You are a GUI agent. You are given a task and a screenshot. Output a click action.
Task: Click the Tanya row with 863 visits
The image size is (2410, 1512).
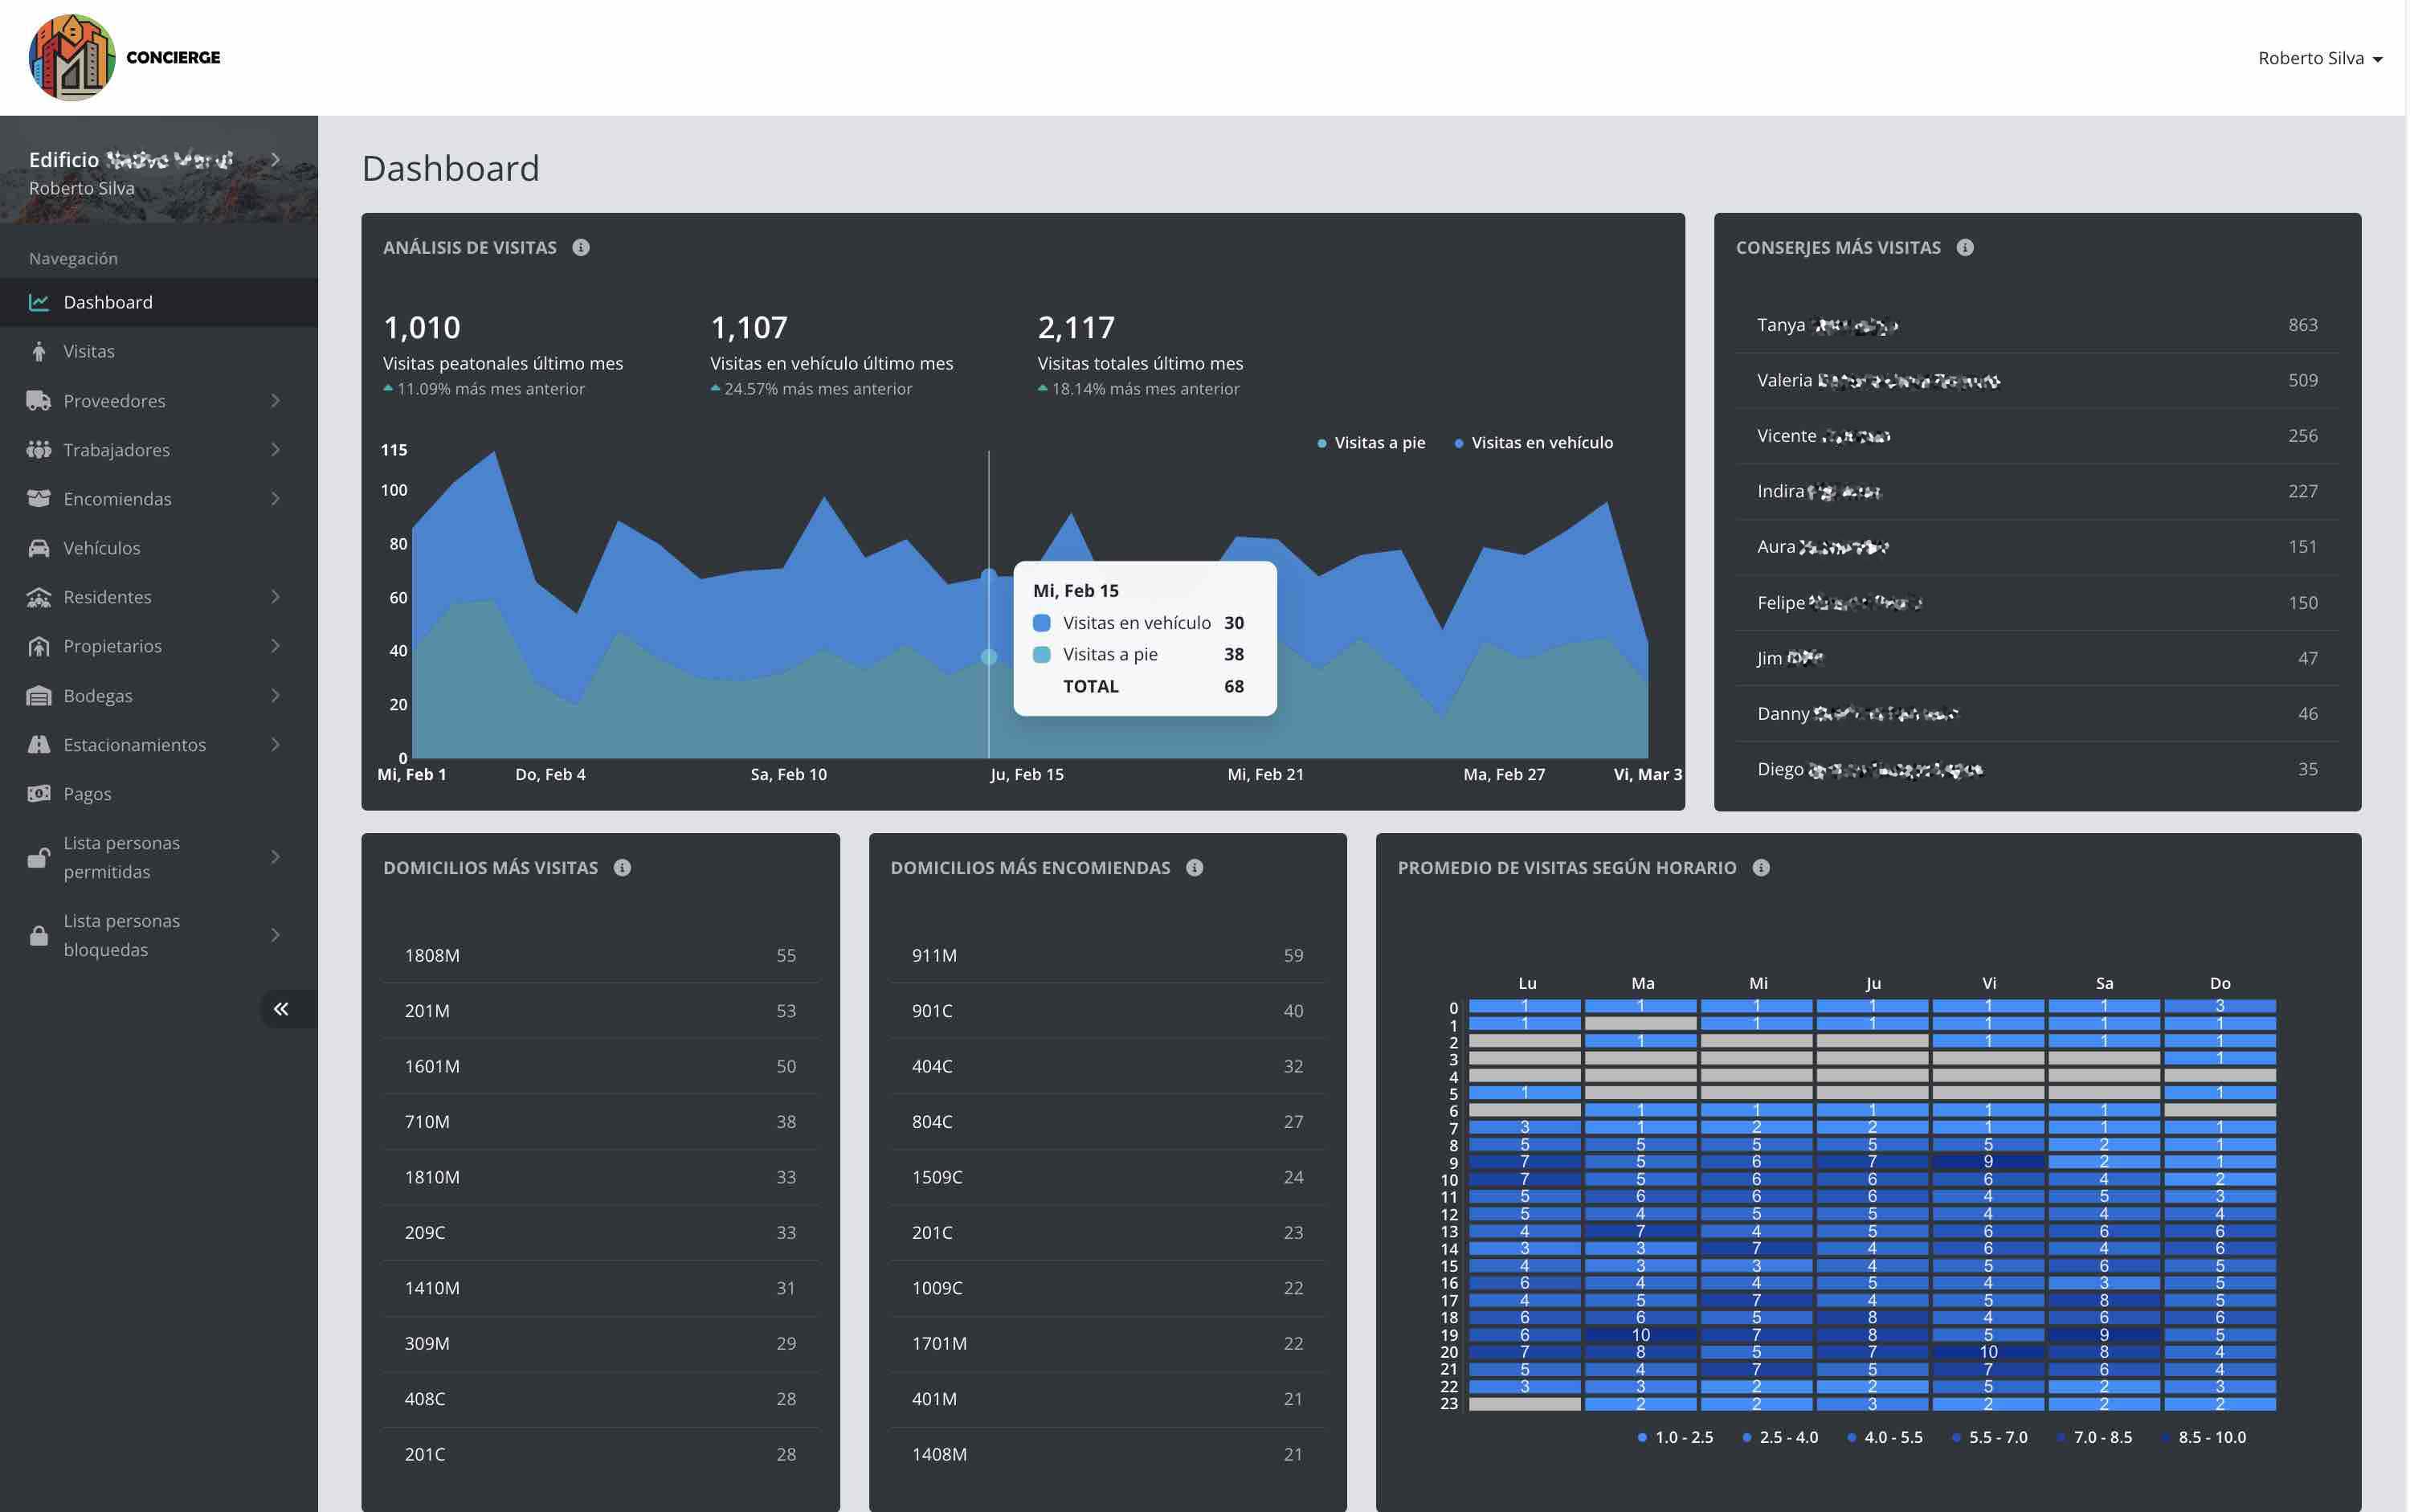2037,325
